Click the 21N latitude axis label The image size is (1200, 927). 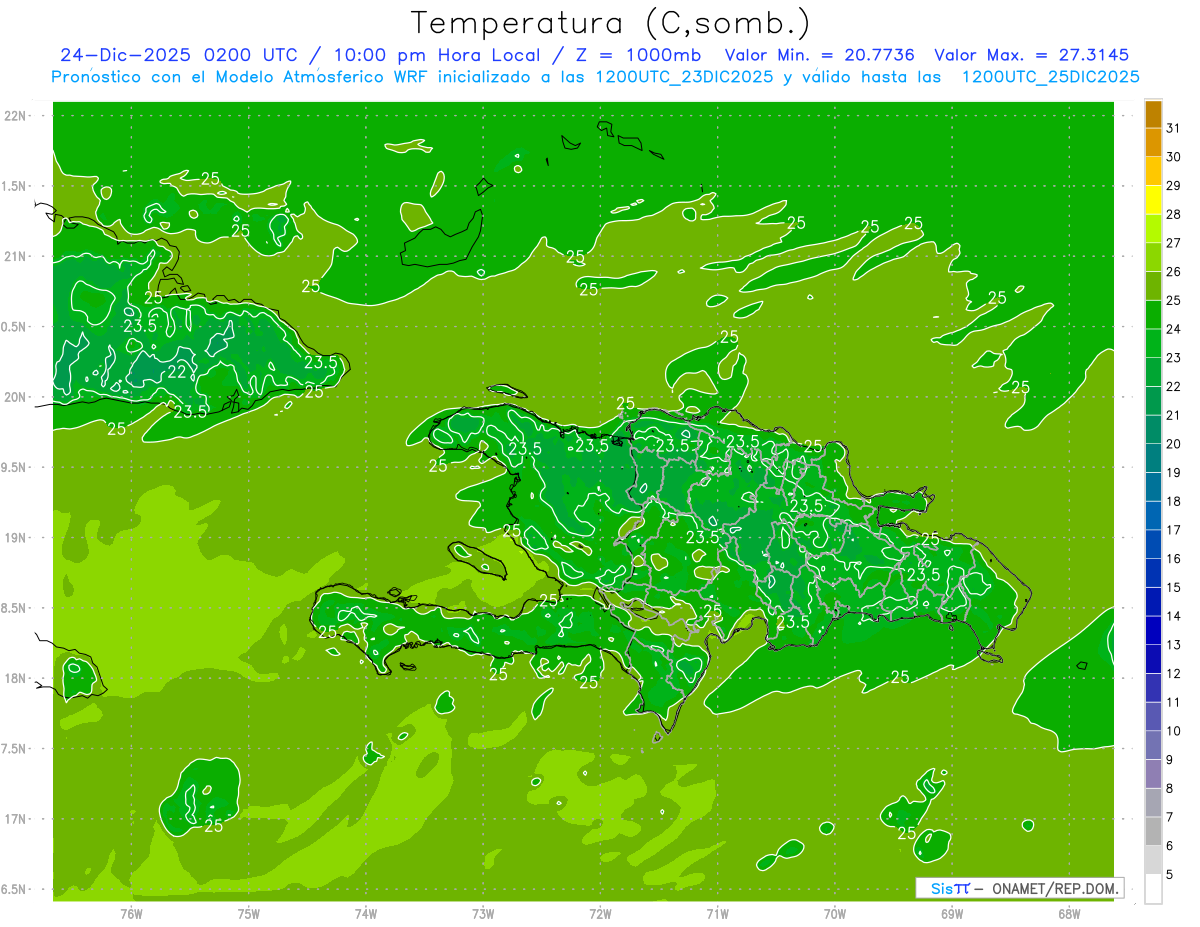(x=15, y=256)
